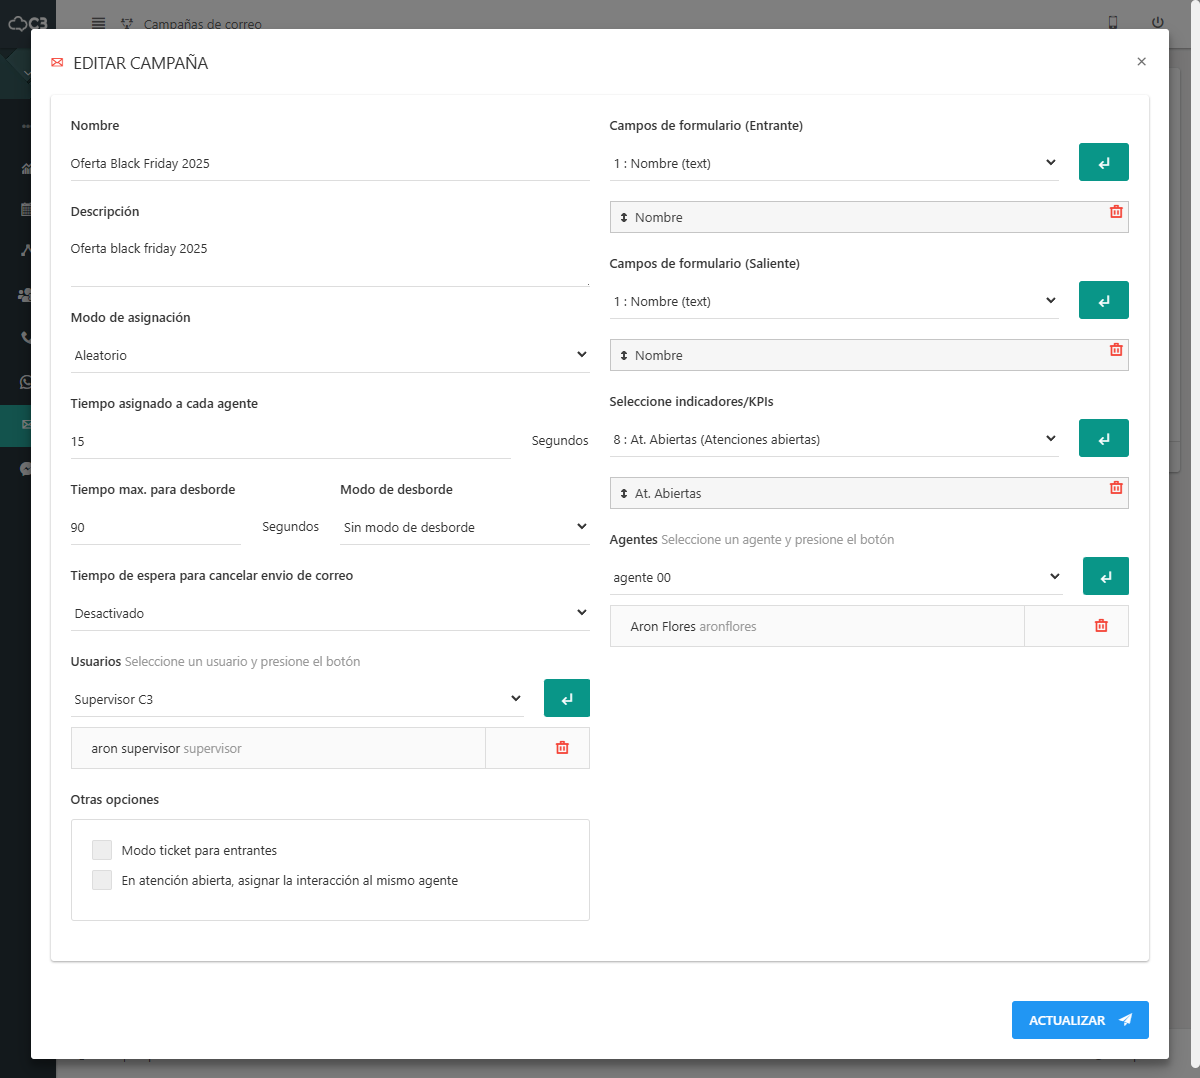This screenshot has height=1078, width=1200.
Task: Add selected user Supervisor C3 with green button
Action: point(566,698)
